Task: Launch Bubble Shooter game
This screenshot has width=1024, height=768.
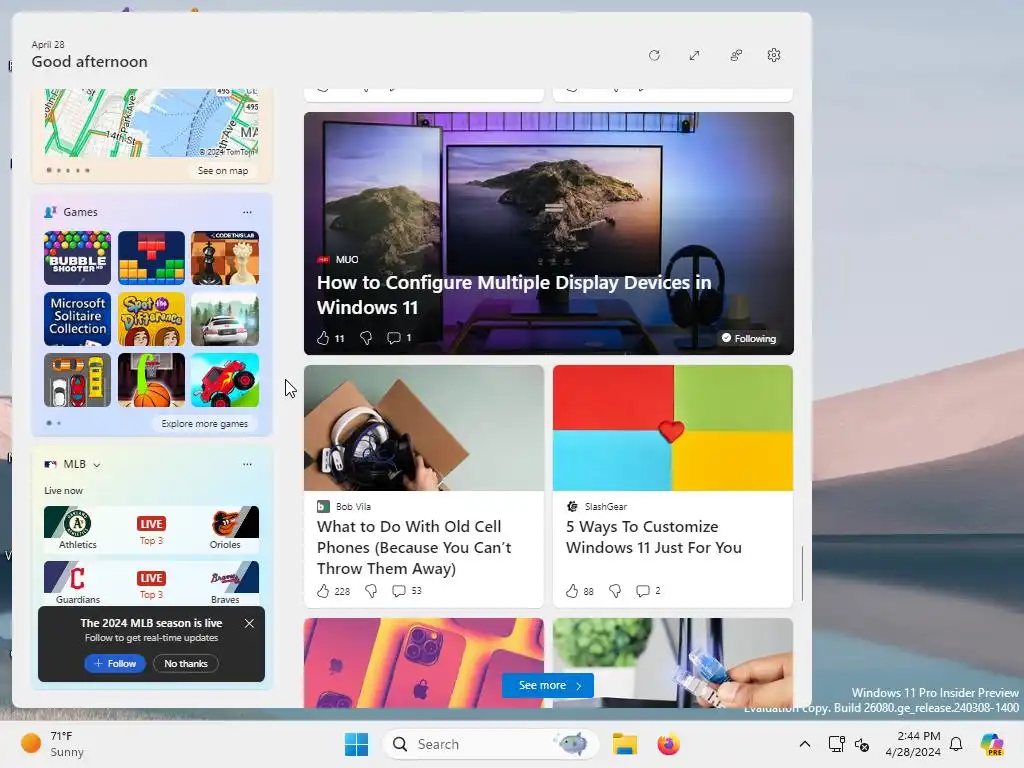Action: pyautogui.click(x=77, y=258)
